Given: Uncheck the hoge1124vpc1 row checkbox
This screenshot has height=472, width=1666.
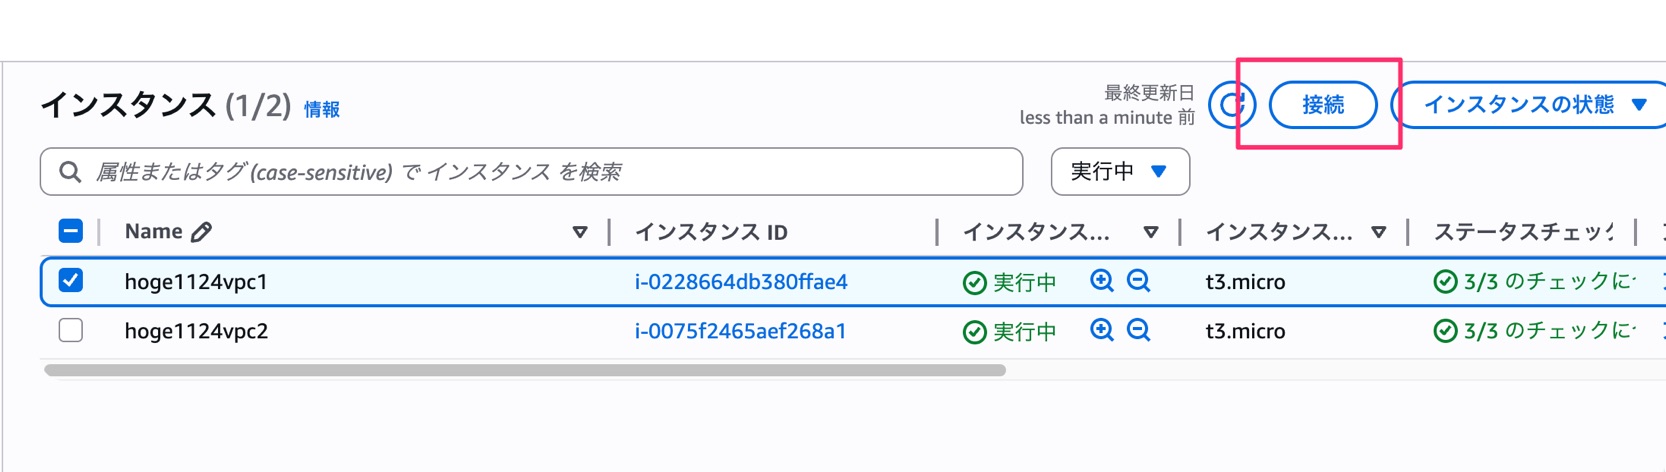Looking at the screenshot, I should pos(71,281).
